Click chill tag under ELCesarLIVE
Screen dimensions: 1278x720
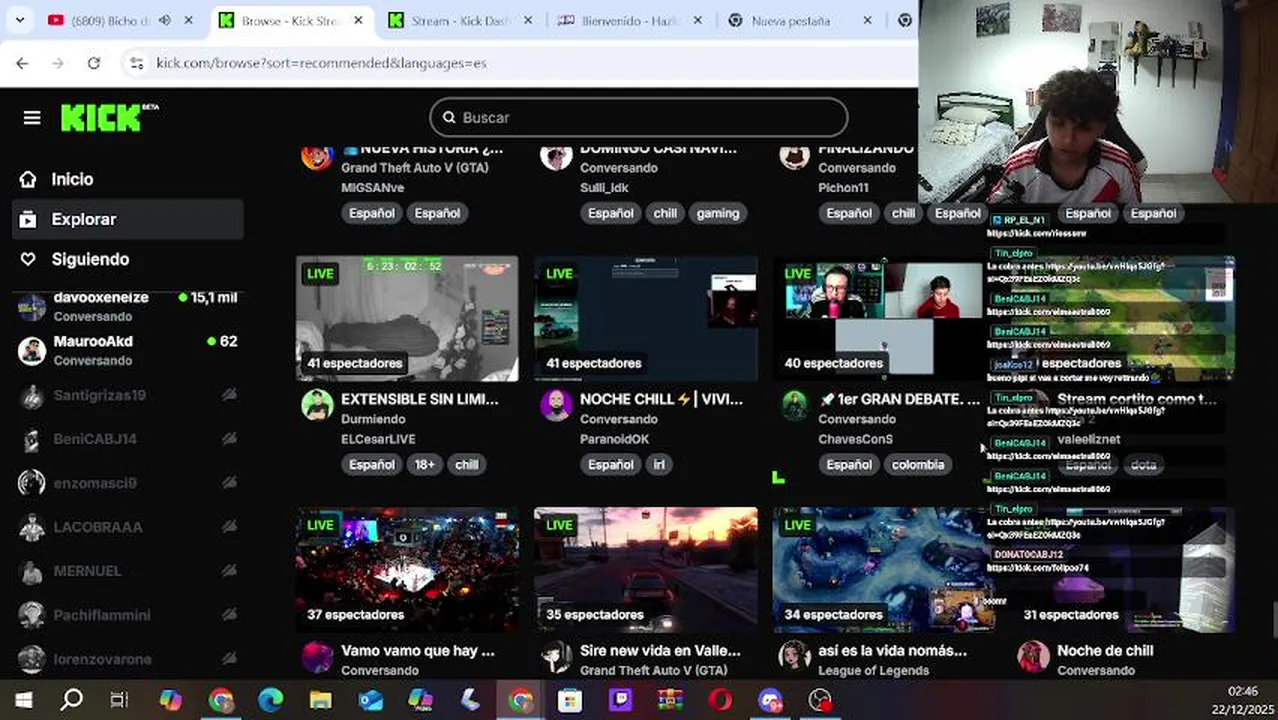point(467,465)
